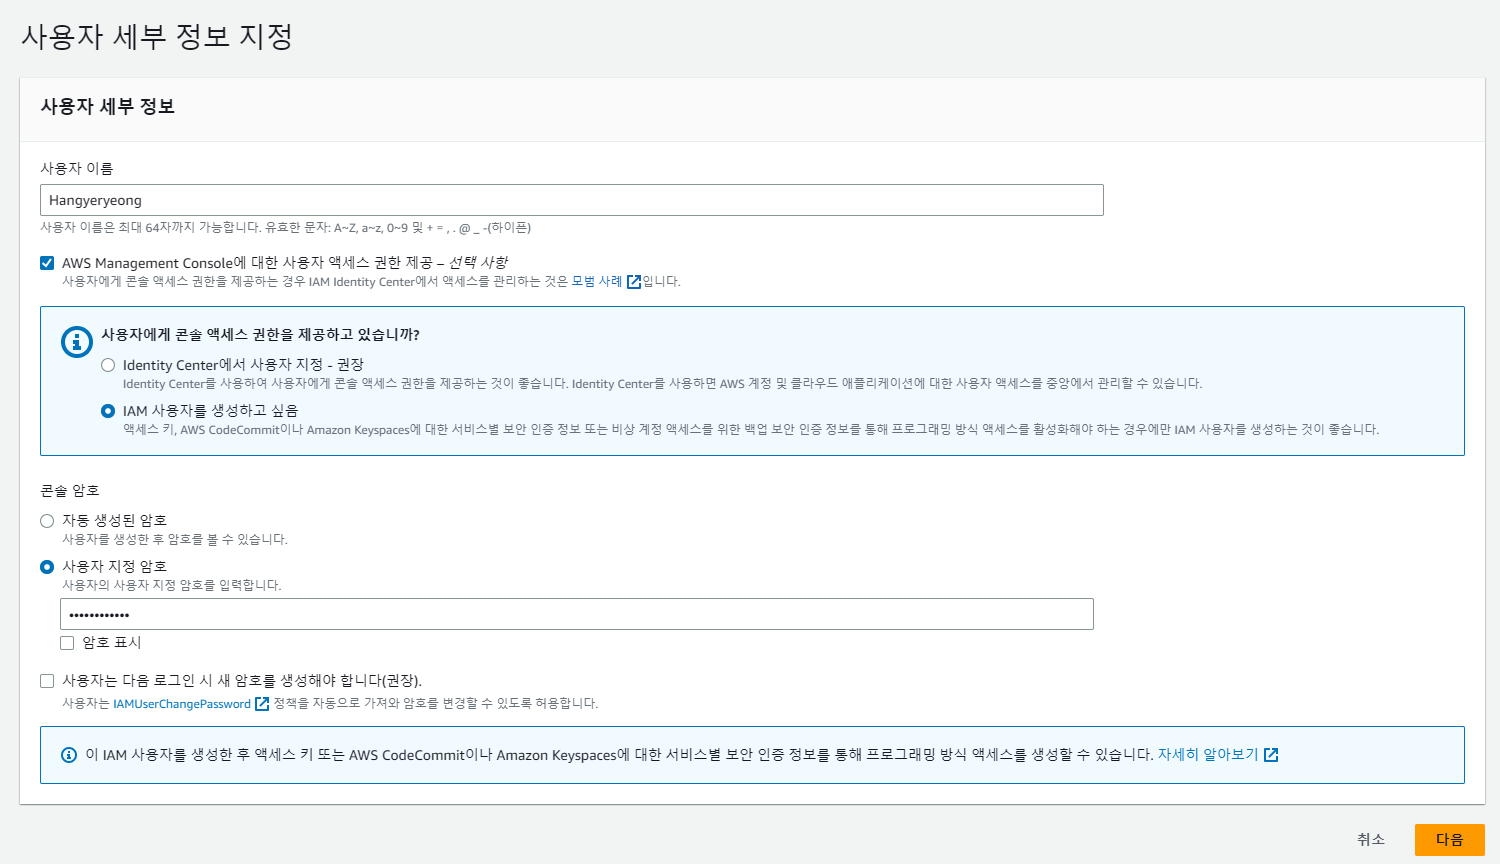The image size is (1500, 864).
Task: Click the info icon in console access box
Action: coord(77,342)
